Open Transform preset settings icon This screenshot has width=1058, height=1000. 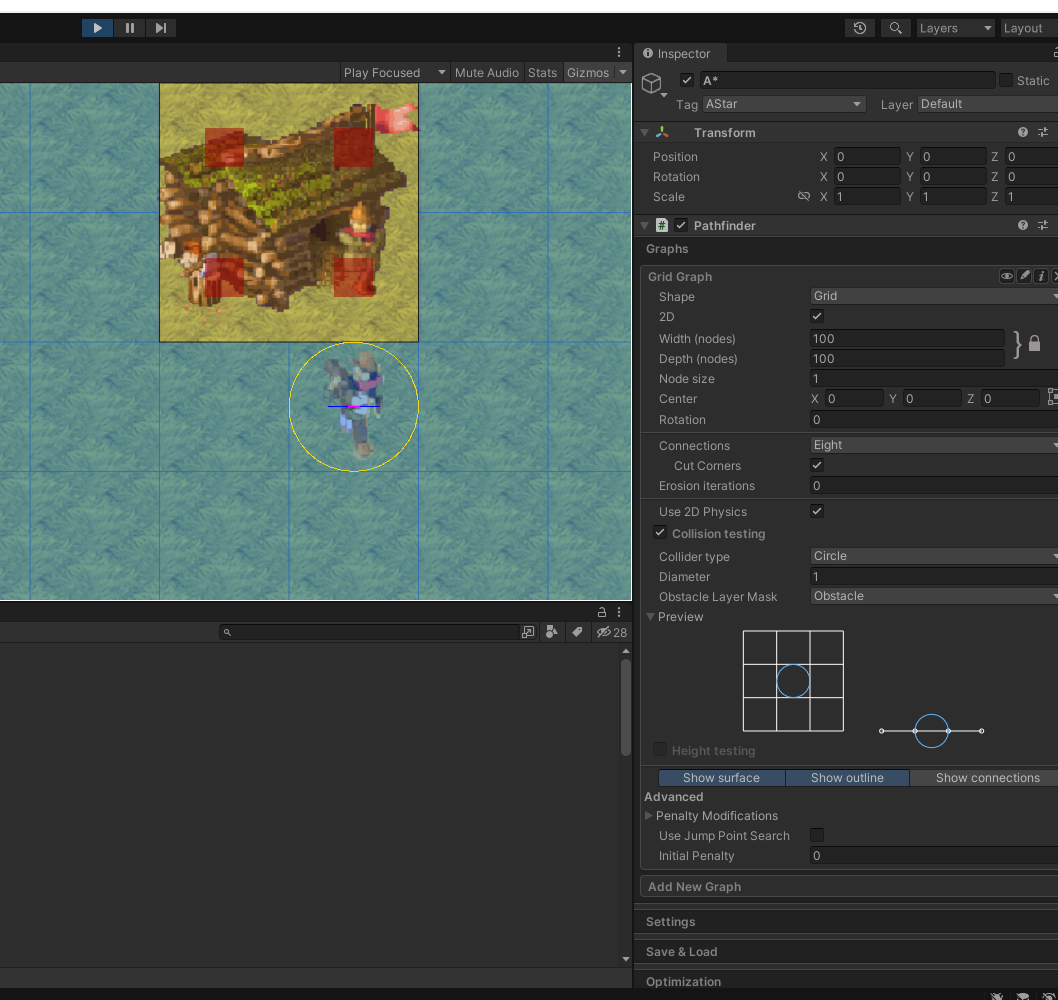coord(1043,132)
